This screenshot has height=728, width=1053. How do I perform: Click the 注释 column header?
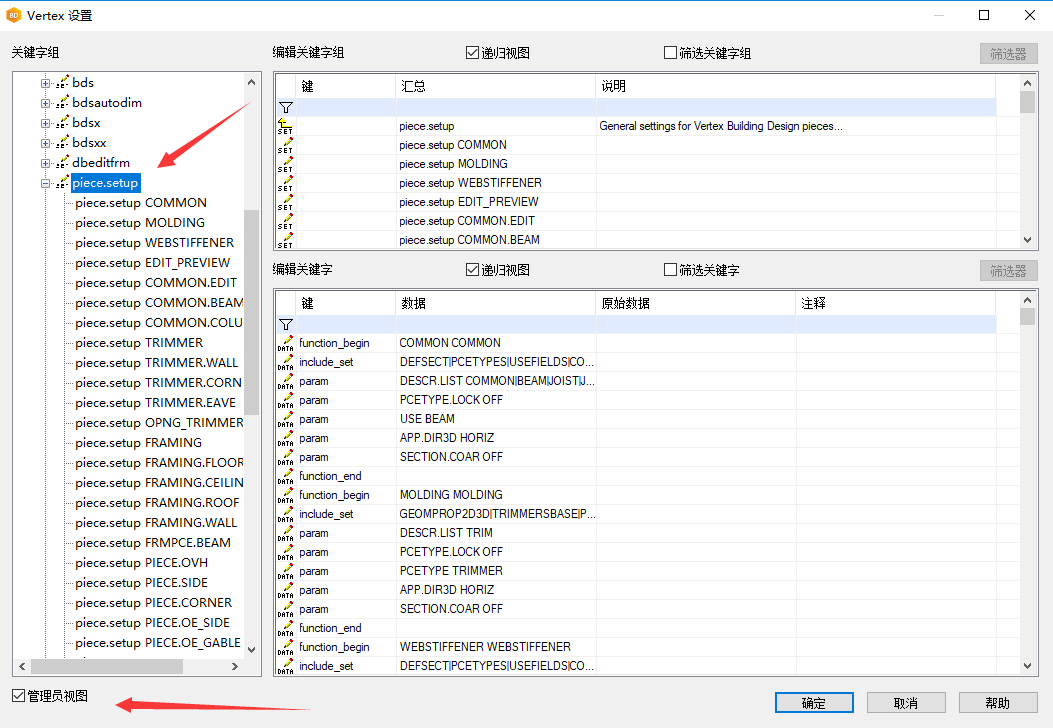895,303
